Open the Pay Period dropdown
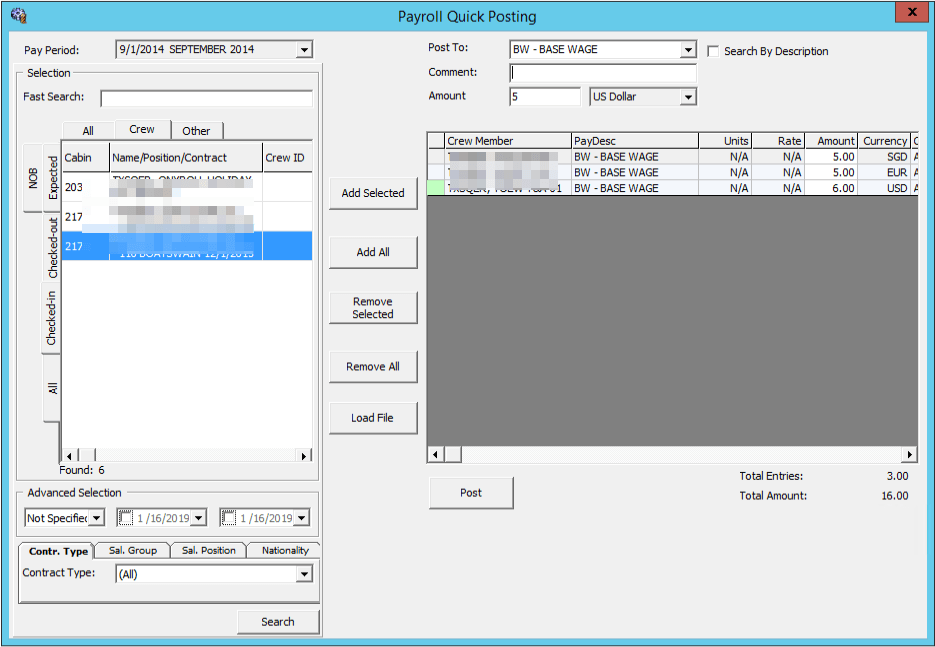Viewport: 935px width, 647px height. [302, 48]
